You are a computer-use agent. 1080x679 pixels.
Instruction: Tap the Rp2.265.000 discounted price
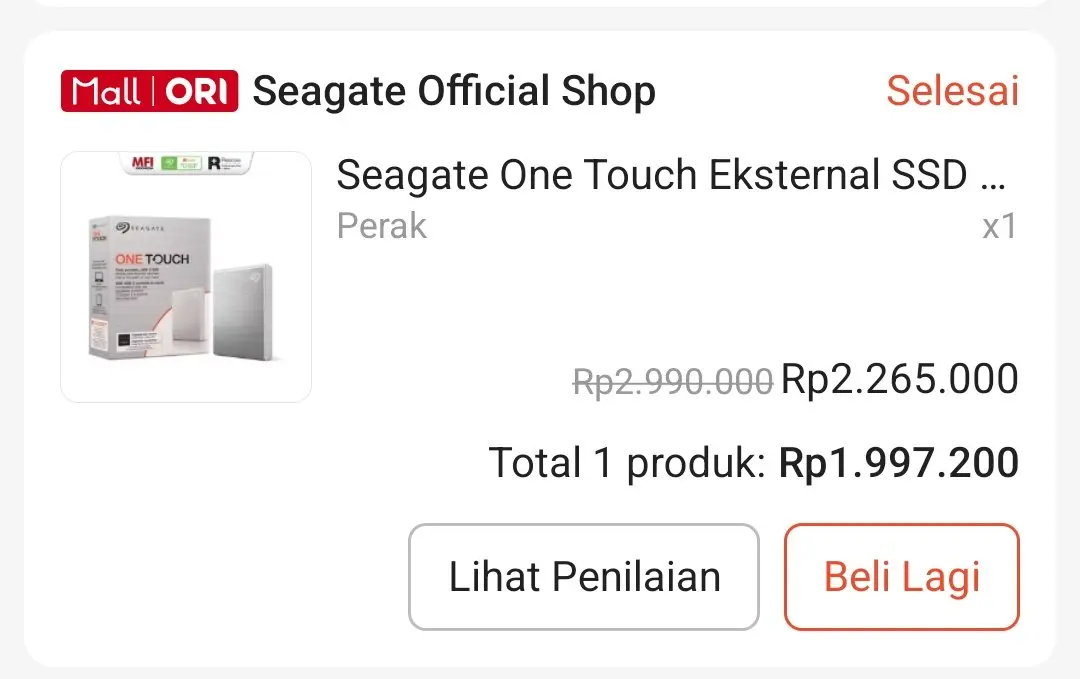899,380
